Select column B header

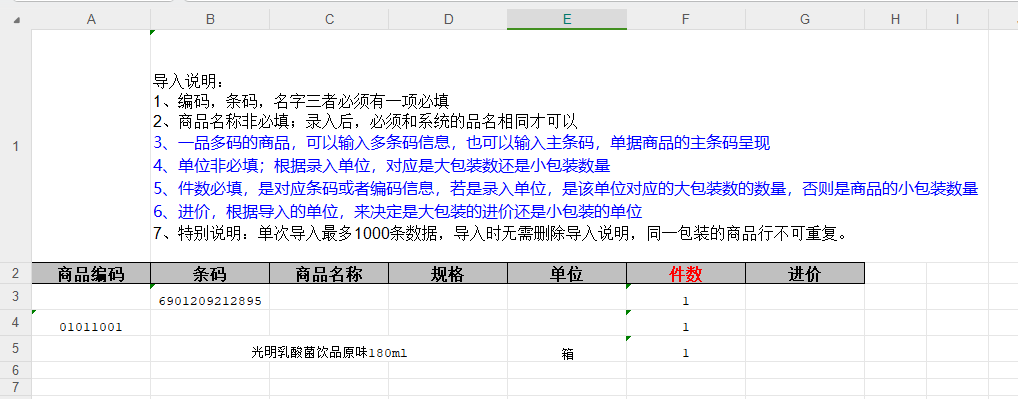point(210,19)
